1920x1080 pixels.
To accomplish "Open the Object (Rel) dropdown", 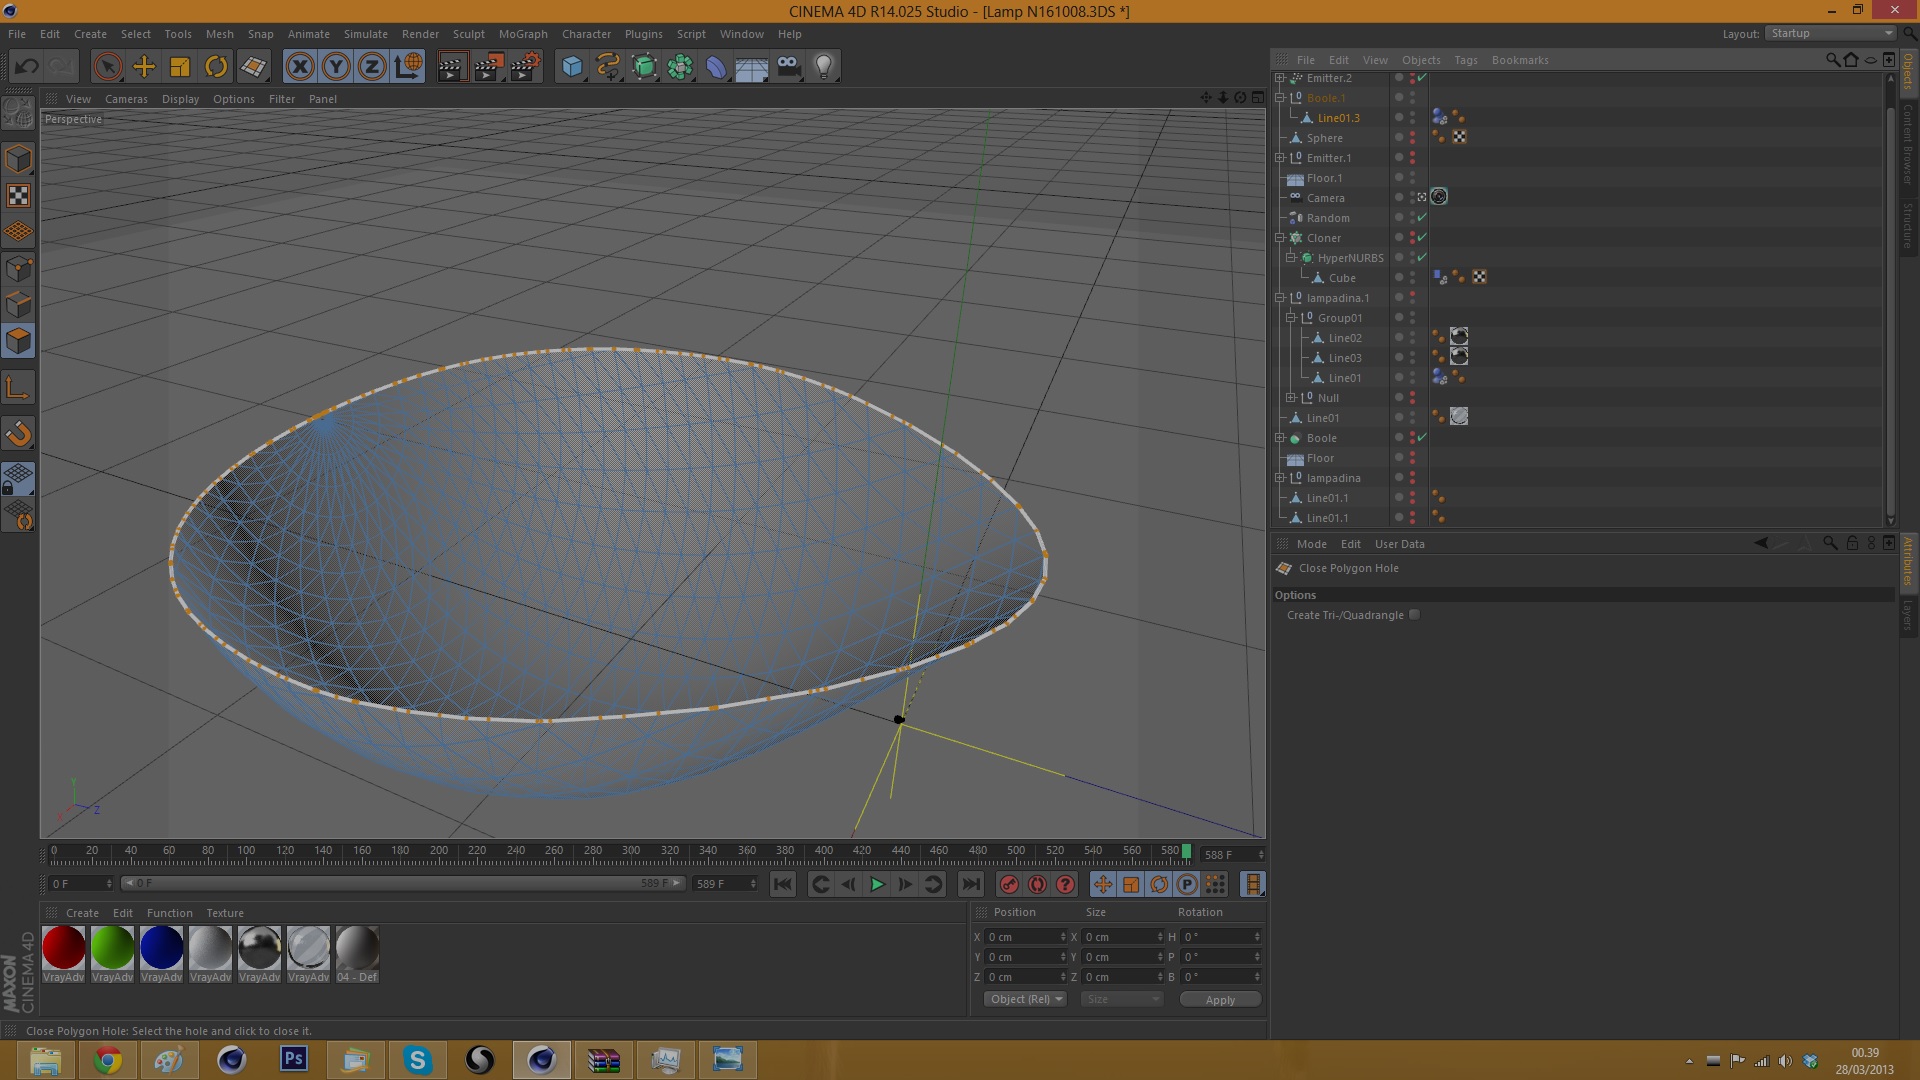I will (x=1025, y=999).
